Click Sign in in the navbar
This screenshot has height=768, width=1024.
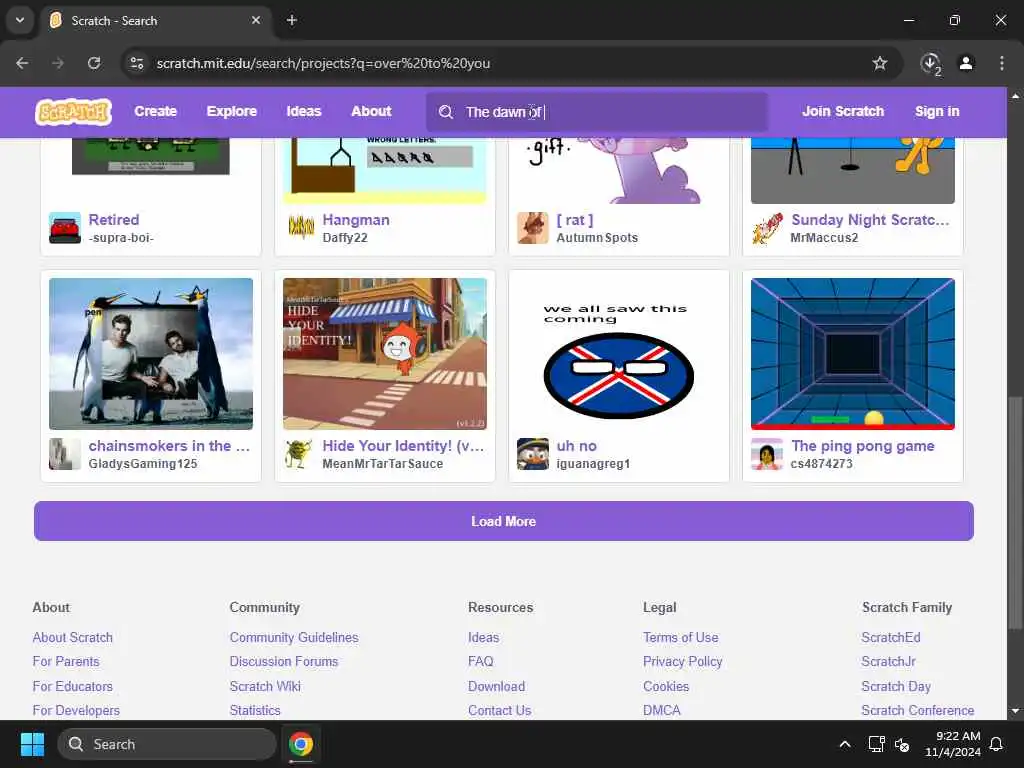(x=937, y=112)
